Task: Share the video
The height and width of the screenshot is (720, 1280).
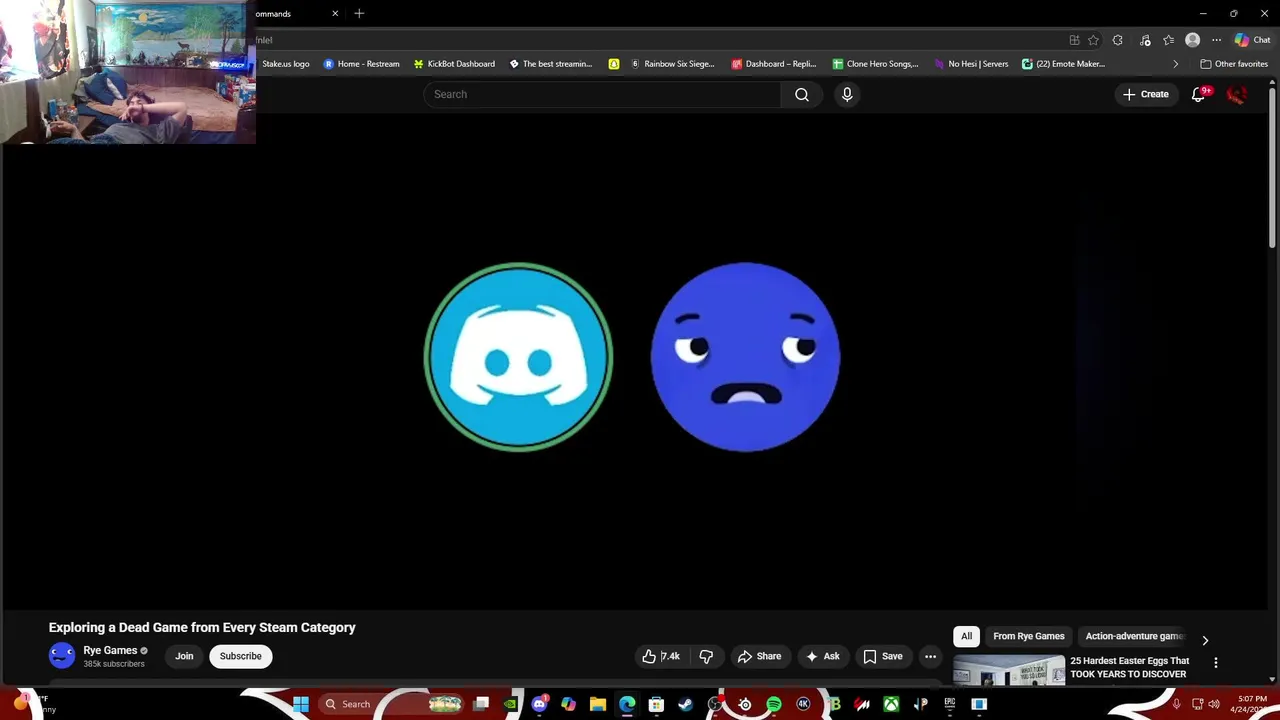Action: [759, 656]
